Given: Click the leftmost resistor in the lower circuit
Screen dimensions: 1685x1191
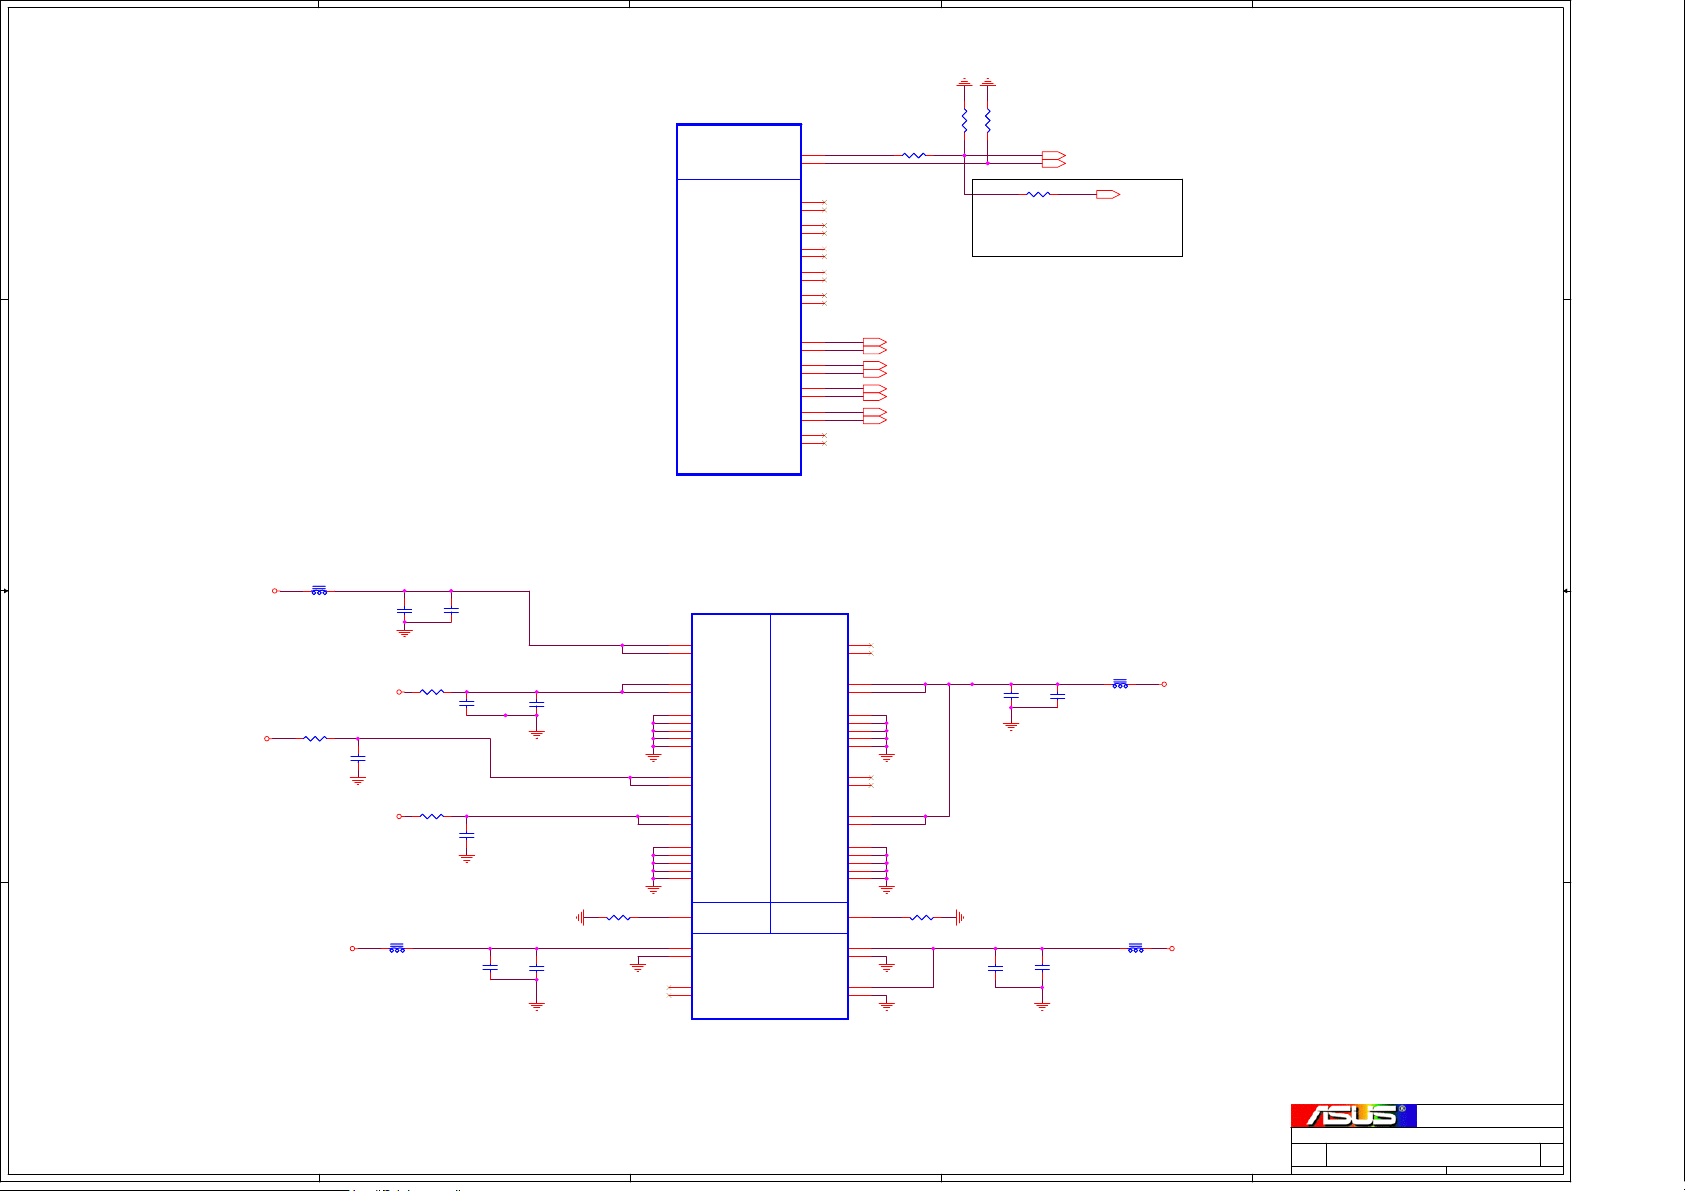Looking at the screenshot, I should tap(315, 738).
